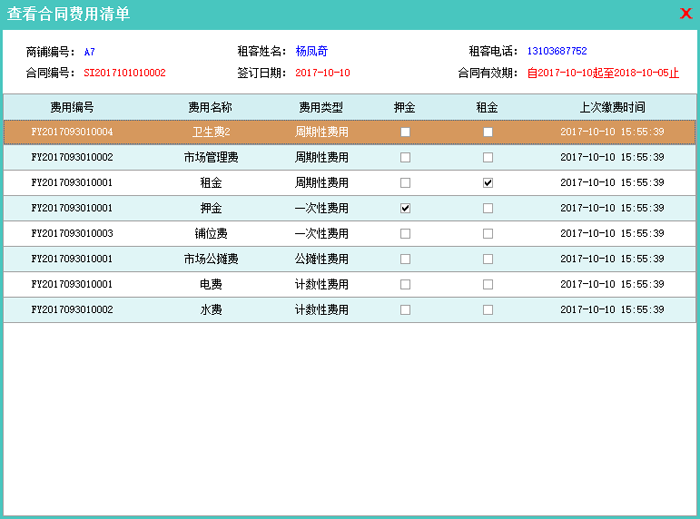Click the 费用类型 column header
The width and height of the screenshot is (700, 519).
pyautogui.click(x=321, y=107)
